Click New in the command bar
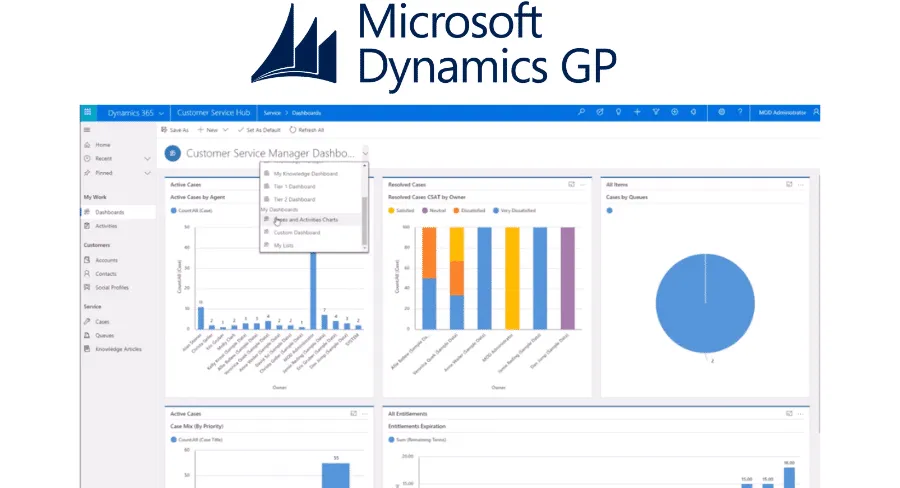900x488 pixels. 208,130
